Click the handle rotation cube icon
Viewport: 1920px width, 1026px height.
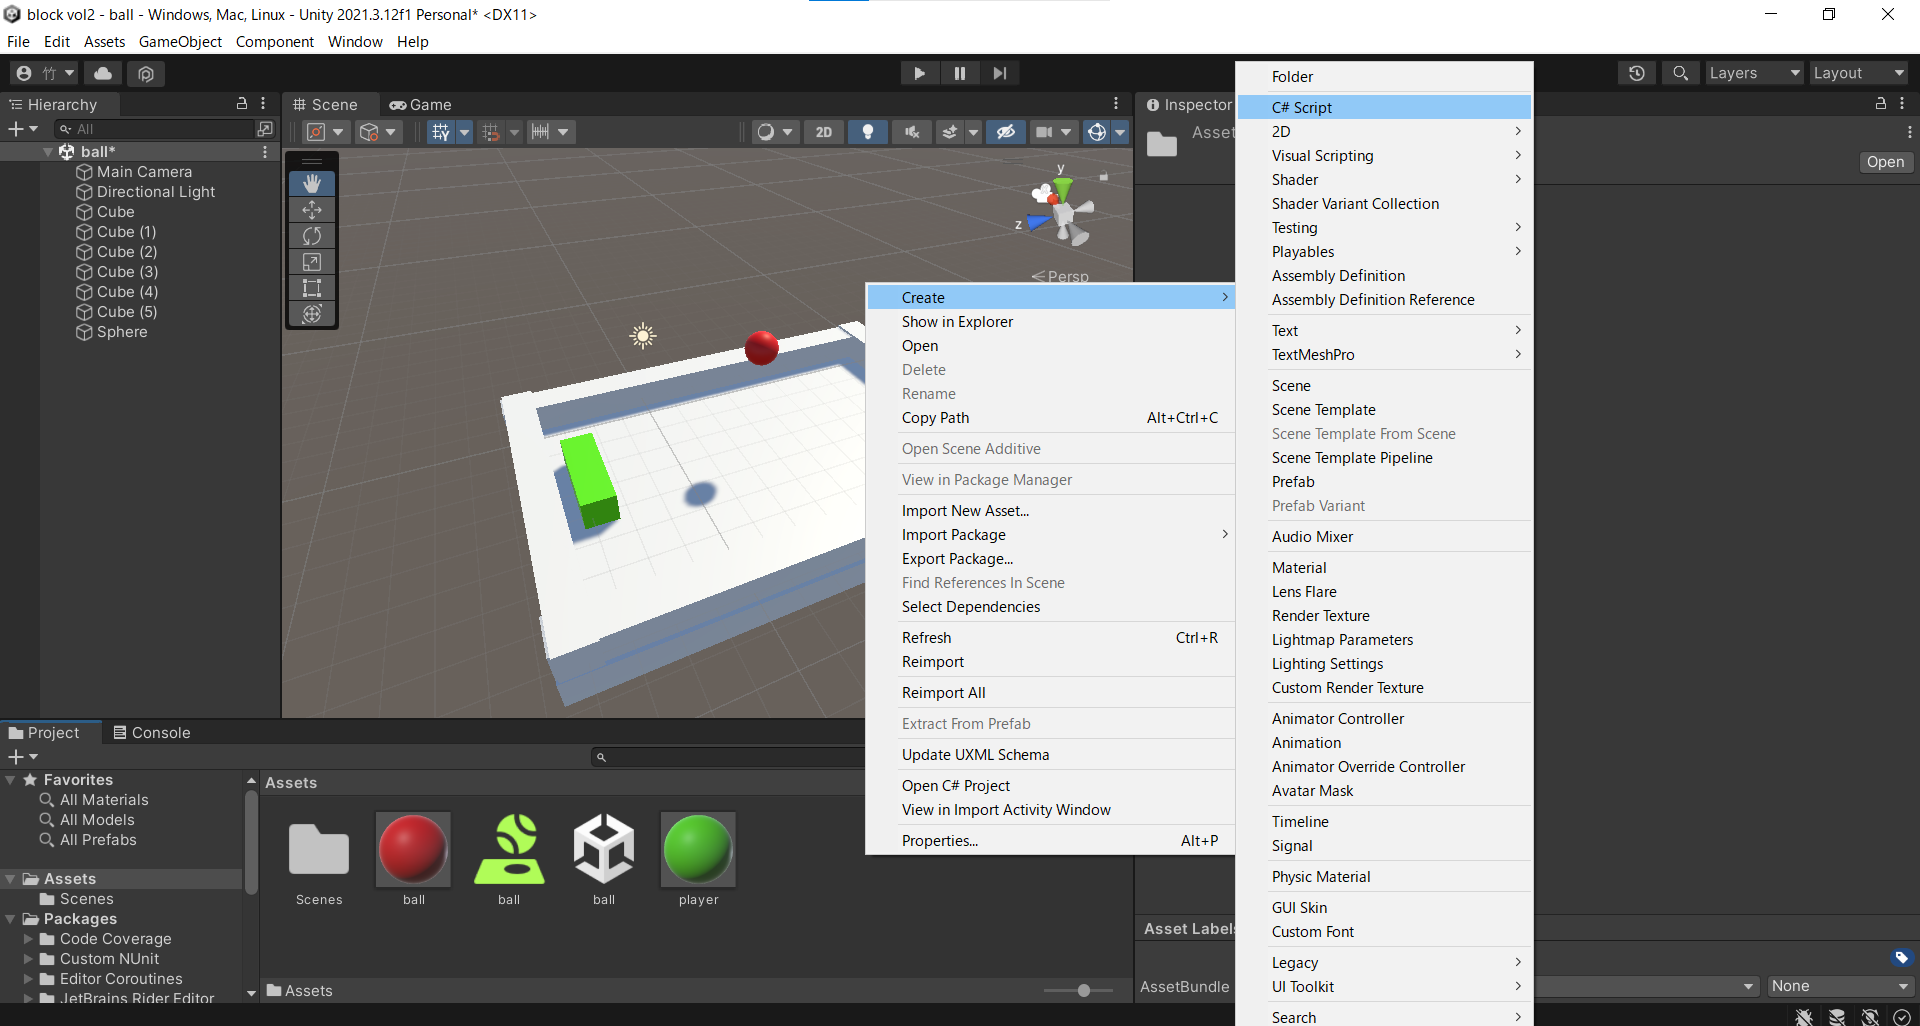(x=369, y=132)
